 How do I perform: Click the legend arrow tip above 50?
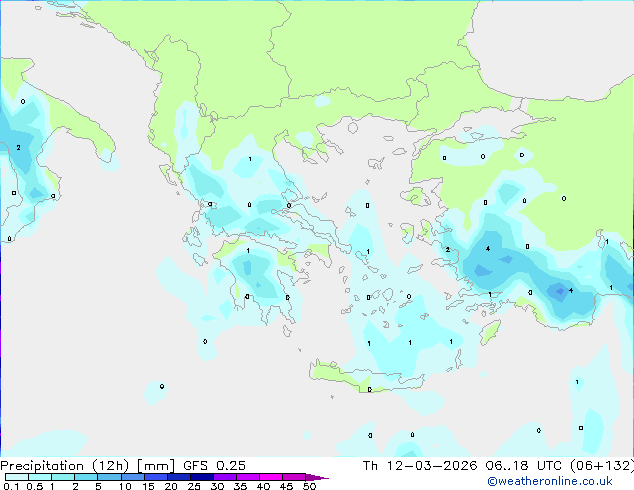(x=317, y=477)
